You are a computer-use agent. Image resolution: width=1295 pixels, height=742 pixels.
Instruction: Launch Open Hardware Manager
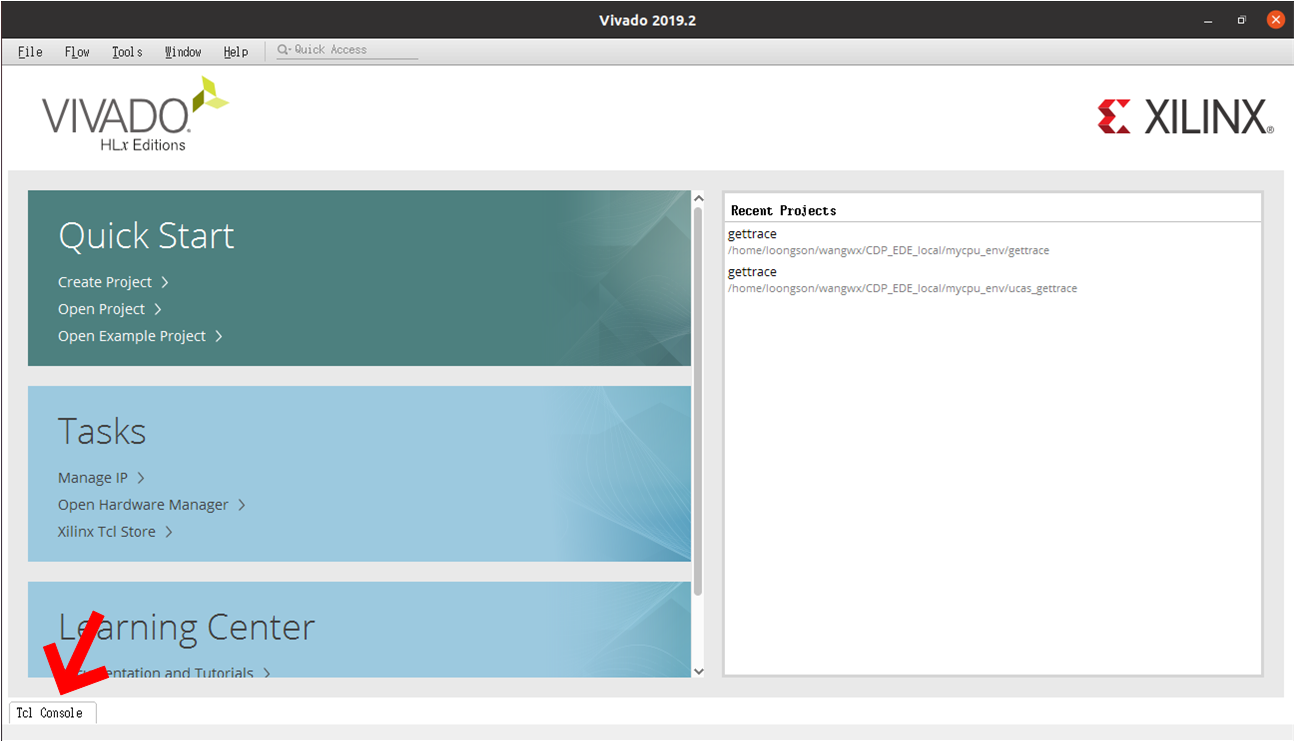(143, 505)
